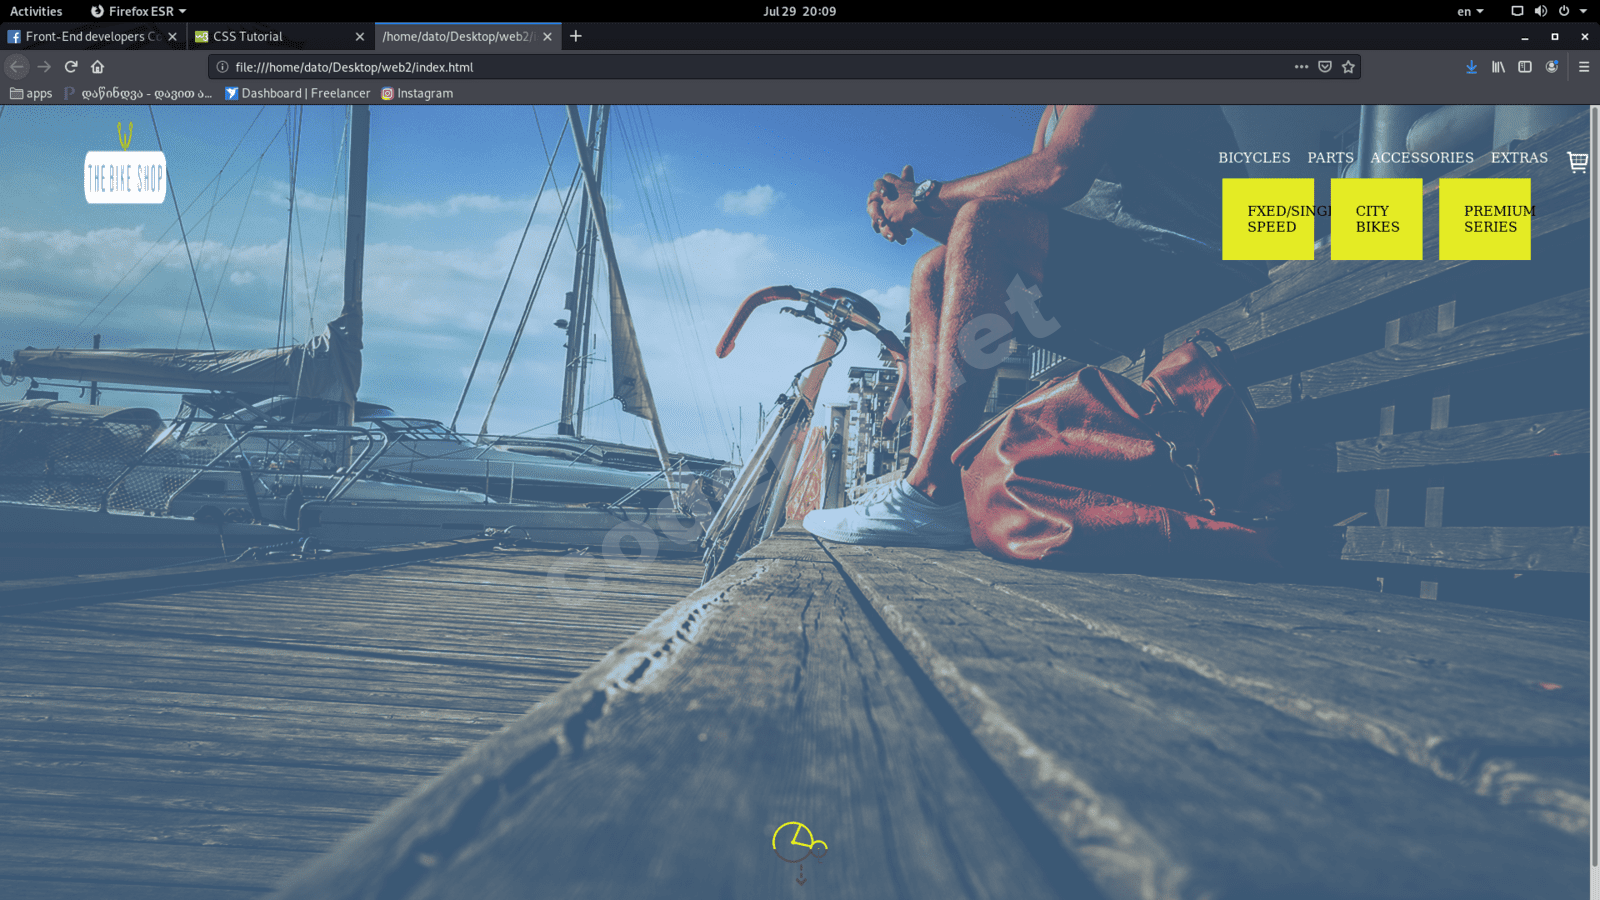Viewport: 1600px width, 900px height.
Task: Toggle the content blocking shield icon
Action: pyautogui.click(x=1324, y=67)
